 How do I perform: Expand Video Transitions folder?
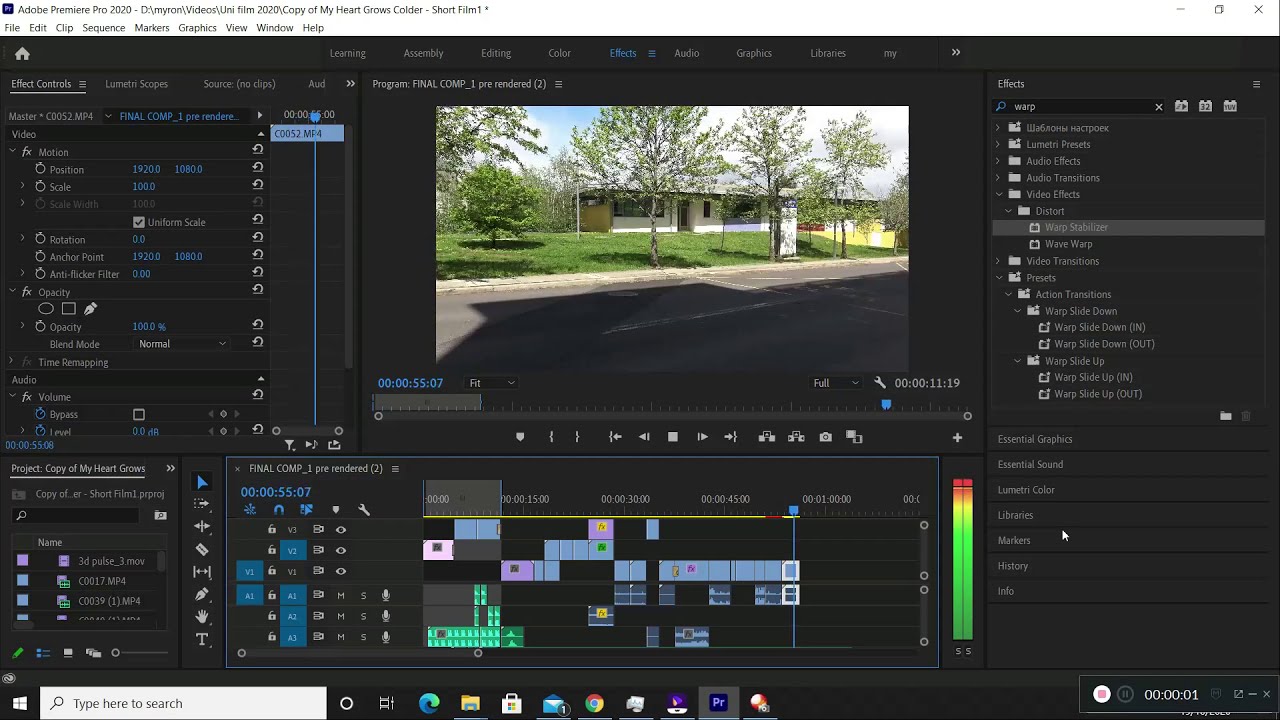[x=997, y=261]
